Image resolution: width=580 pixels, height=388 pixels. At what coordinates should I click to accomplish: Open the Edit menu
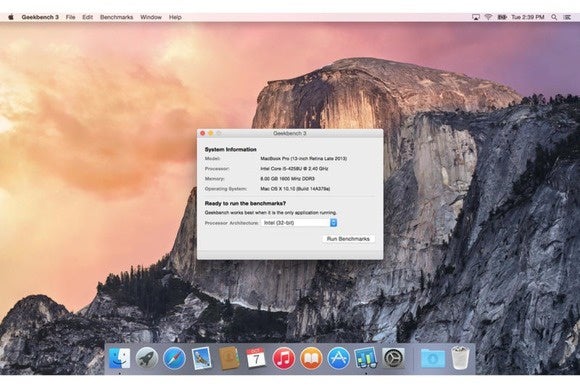[x=87, y=17]
